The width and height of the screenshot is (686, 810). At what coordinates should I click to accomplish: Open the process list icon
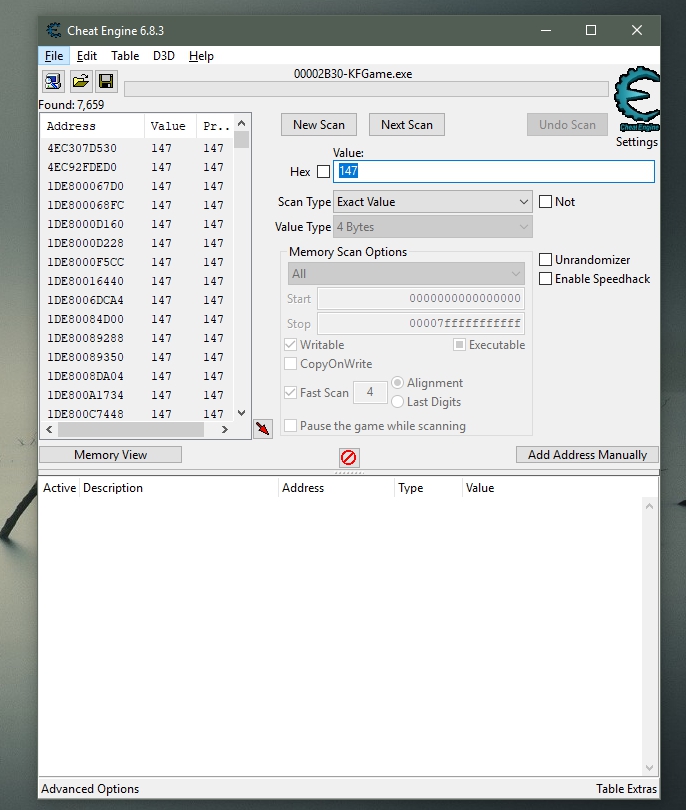(x=53, y=81)
